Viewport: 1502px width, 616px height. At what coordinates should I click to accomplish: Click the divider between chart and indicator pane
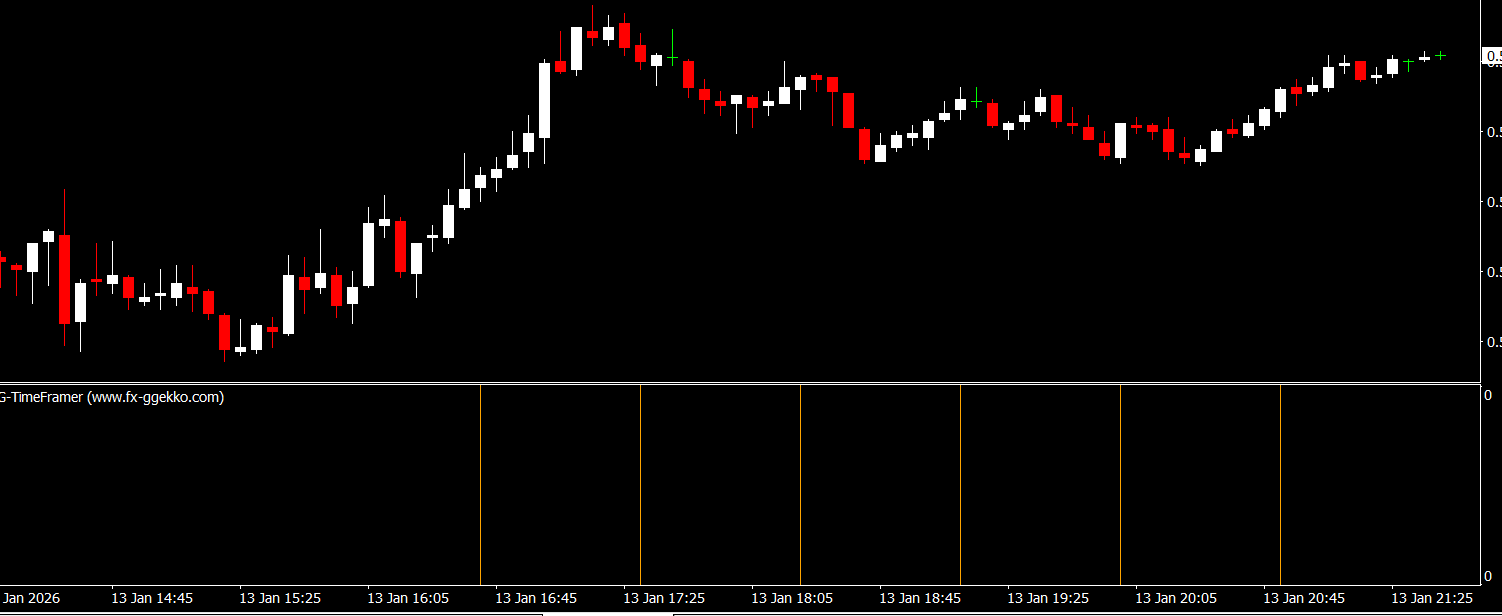[x=740, y=383]
